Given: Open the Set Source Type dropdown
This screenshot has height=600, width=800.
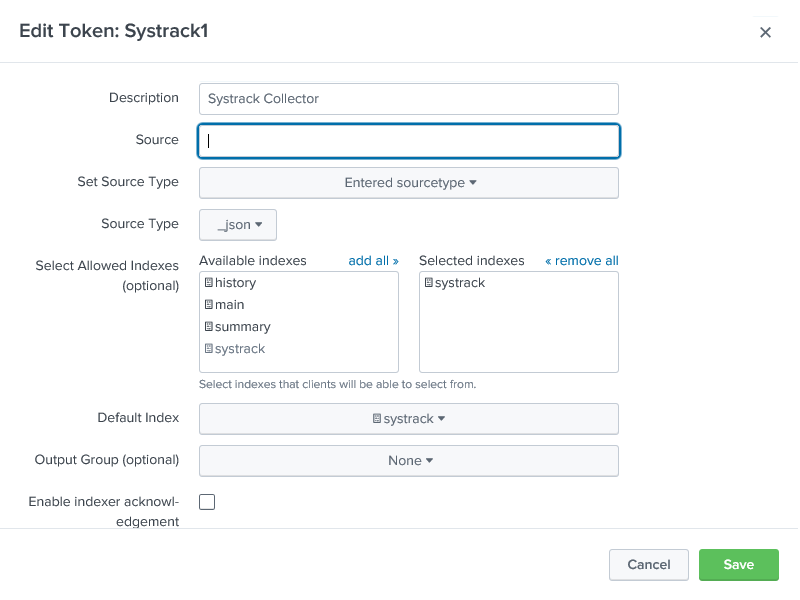Looking at the screenshot, I should [409, 183].
